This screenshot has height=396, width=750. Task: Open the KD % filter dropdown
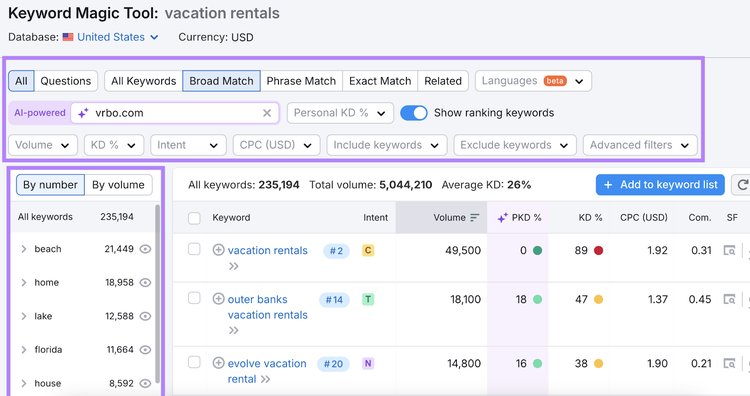114,145
